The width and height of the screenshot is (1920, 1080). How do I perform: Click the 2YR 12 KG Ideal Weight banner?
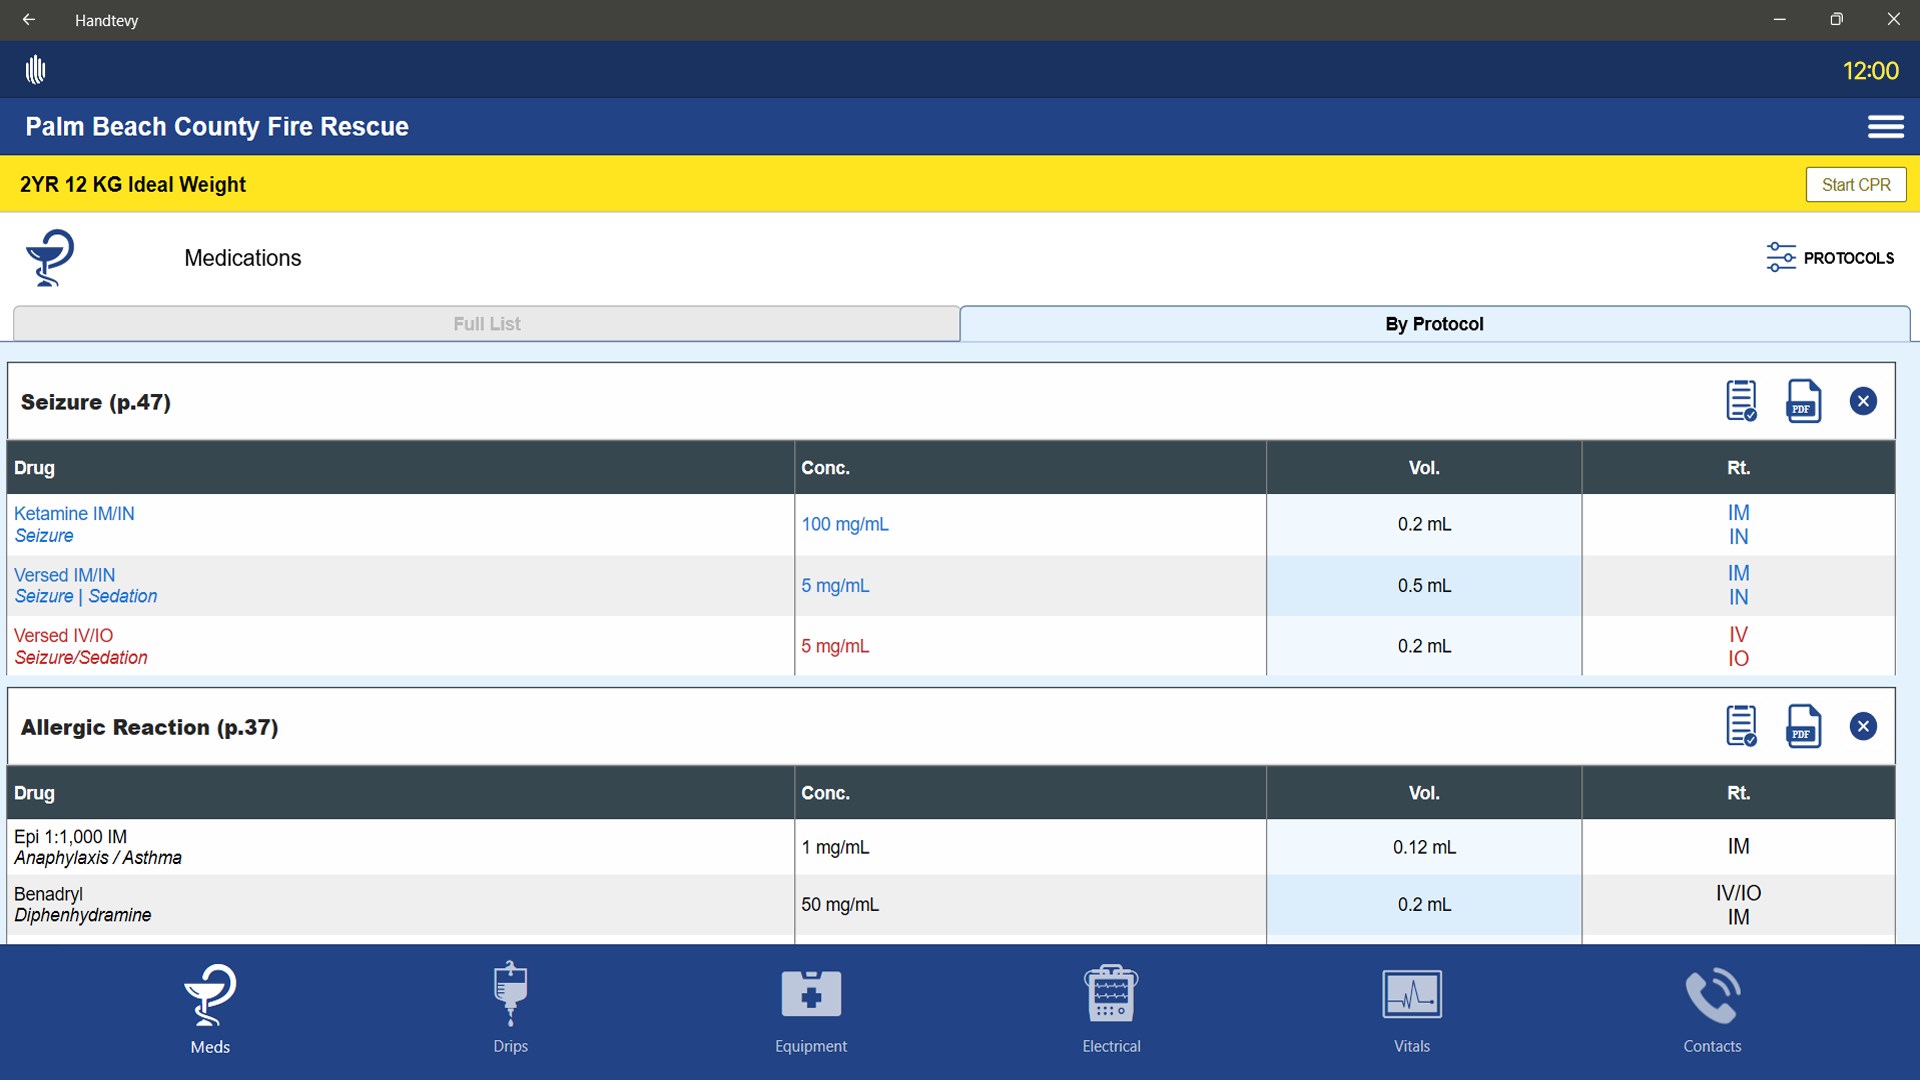point(131,184)
